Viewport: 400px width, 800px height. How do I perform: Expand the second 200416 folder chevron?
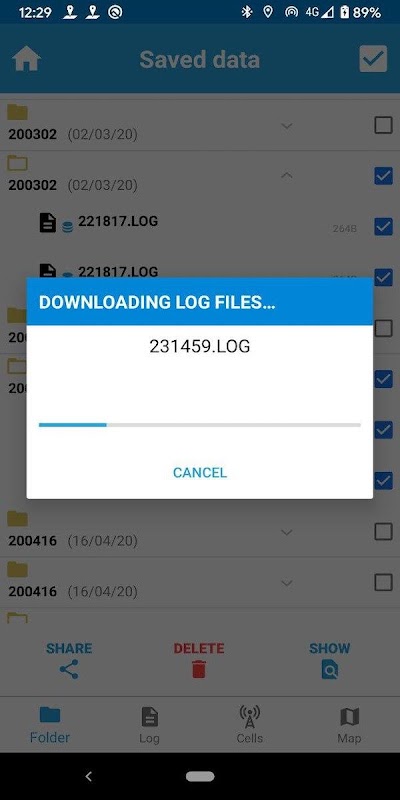287,583
